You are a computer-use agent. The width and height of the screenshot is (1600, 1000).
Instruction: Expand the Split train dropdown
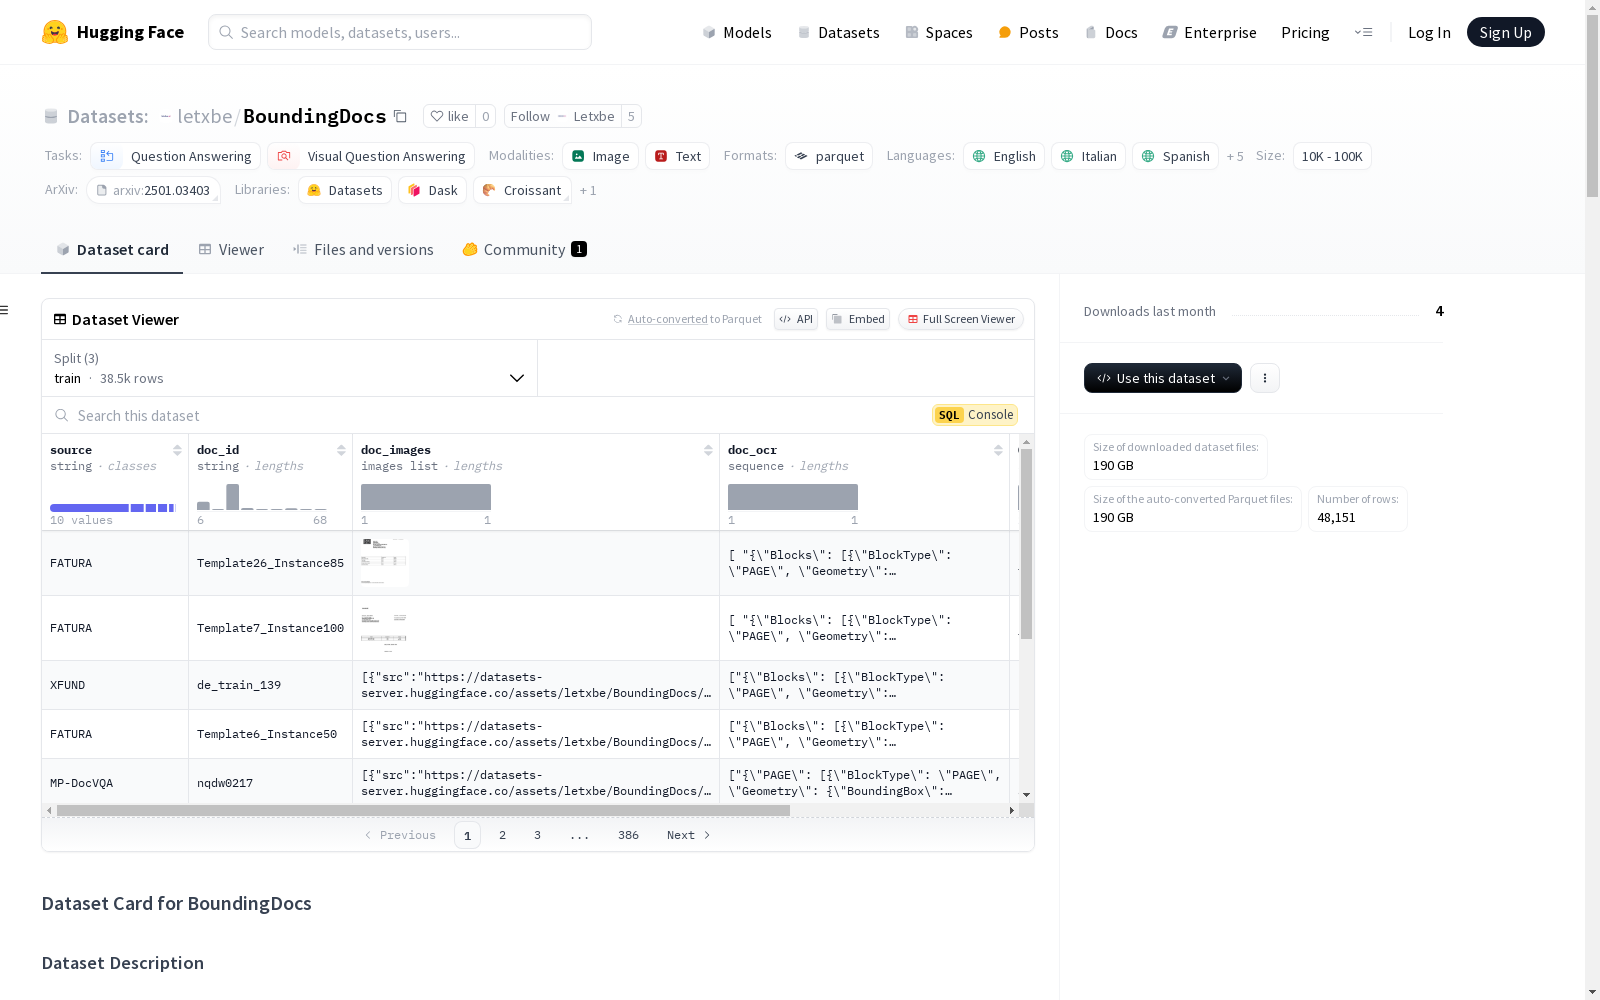click(290, 368)
